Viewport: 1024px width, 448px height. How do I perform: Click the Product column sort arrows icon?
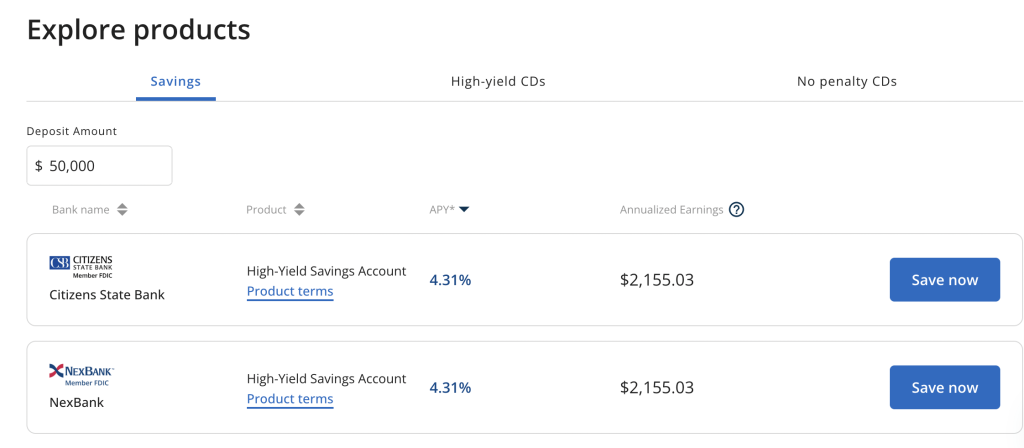coord(299,210)
